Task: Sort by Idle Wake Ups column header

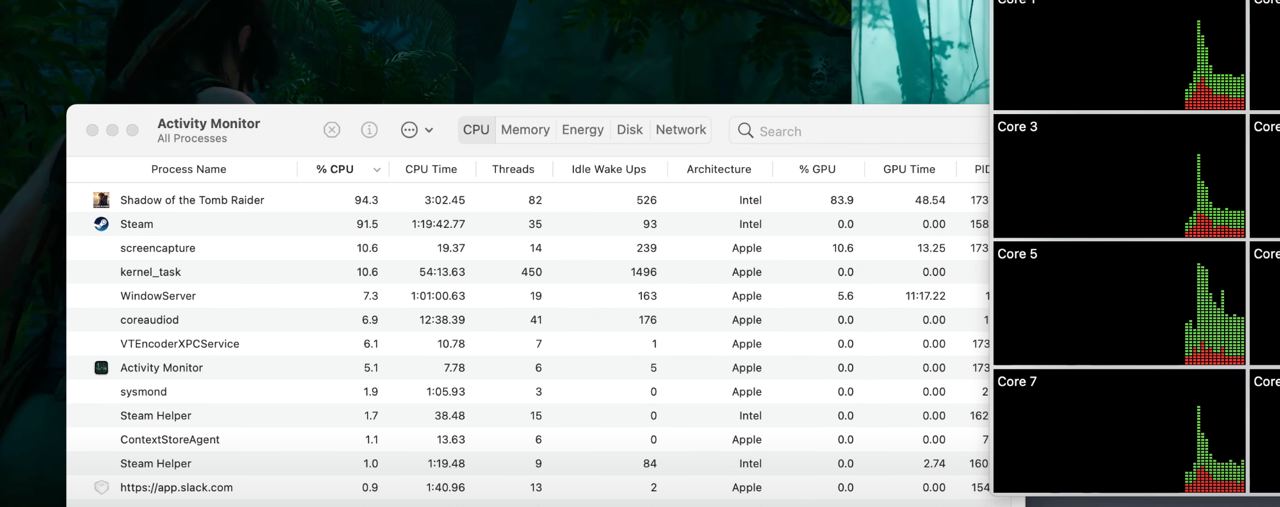Action: [x=609, y=169]
